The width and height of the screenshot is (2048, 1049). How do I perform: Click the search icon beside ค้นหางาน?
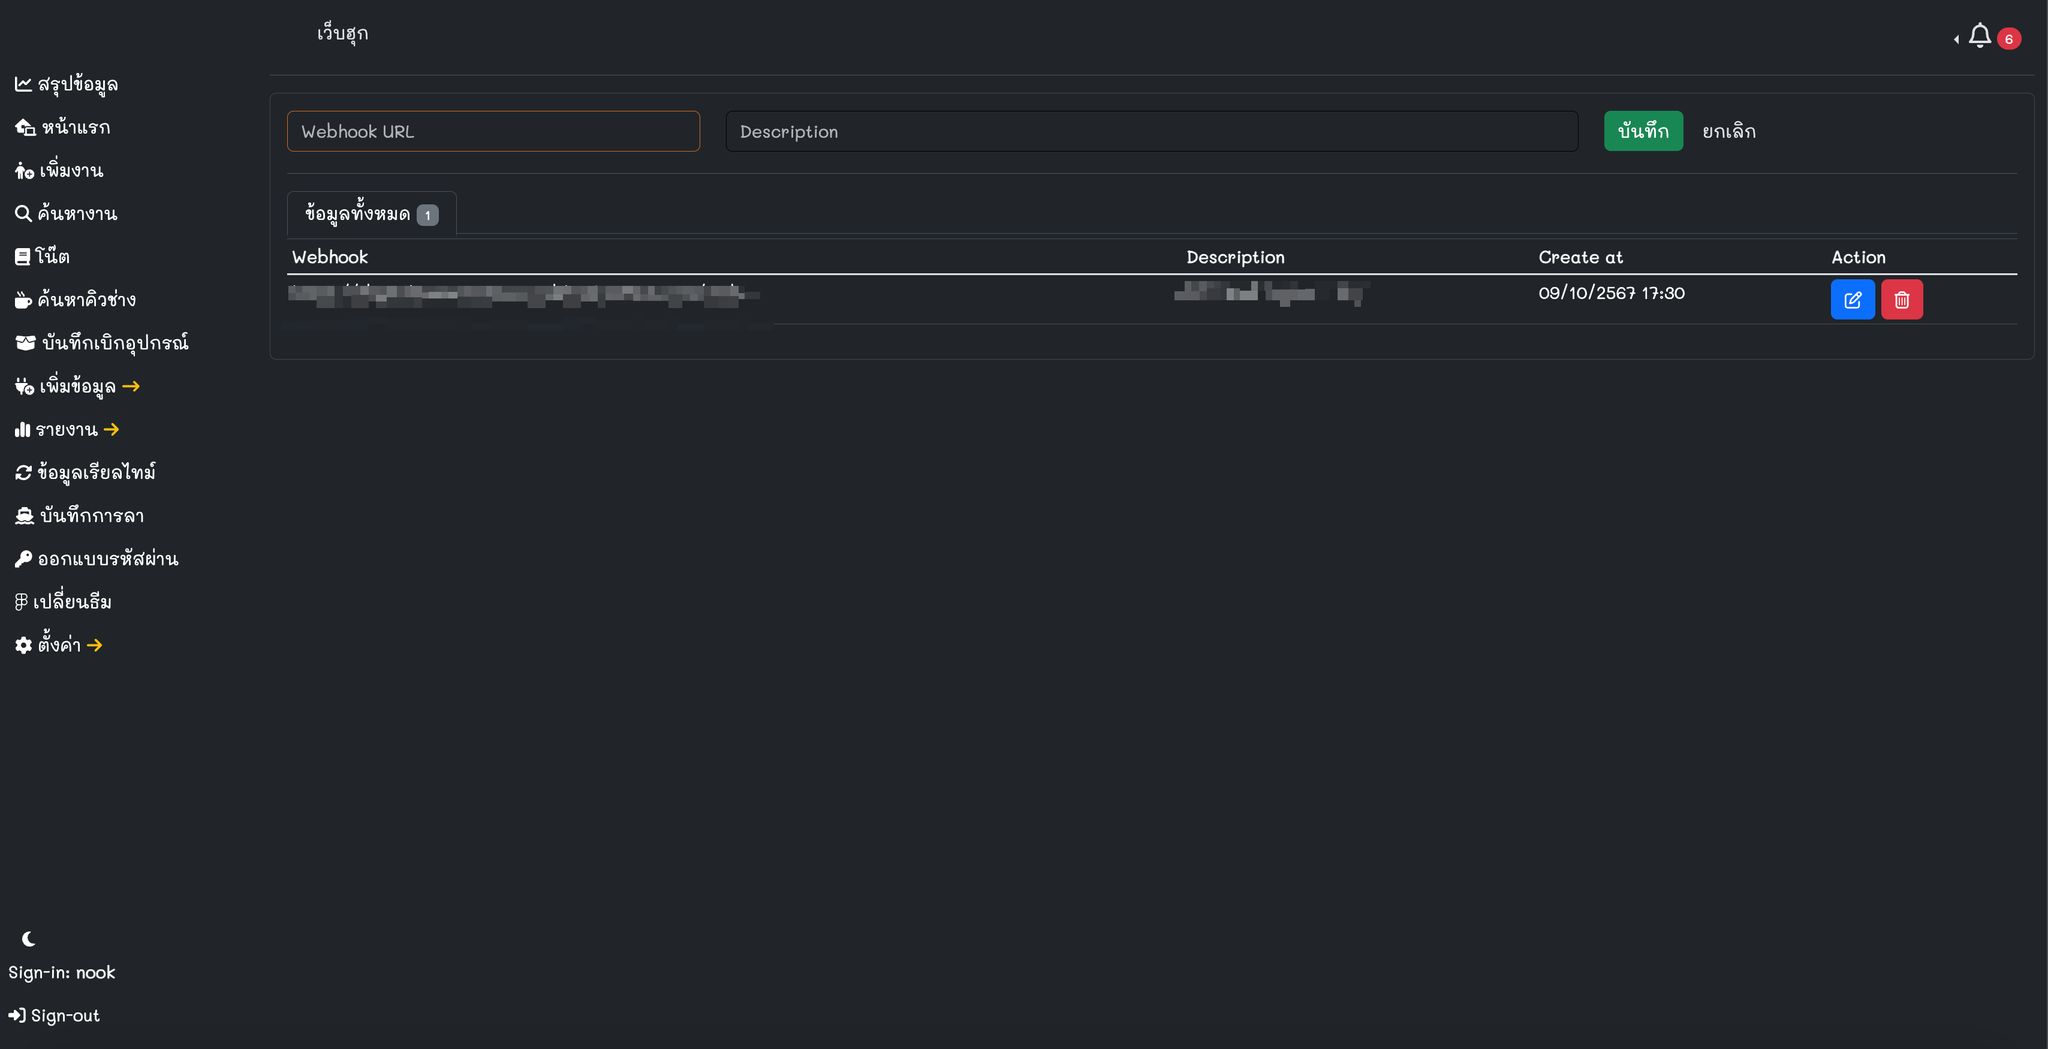coord(23,214)
